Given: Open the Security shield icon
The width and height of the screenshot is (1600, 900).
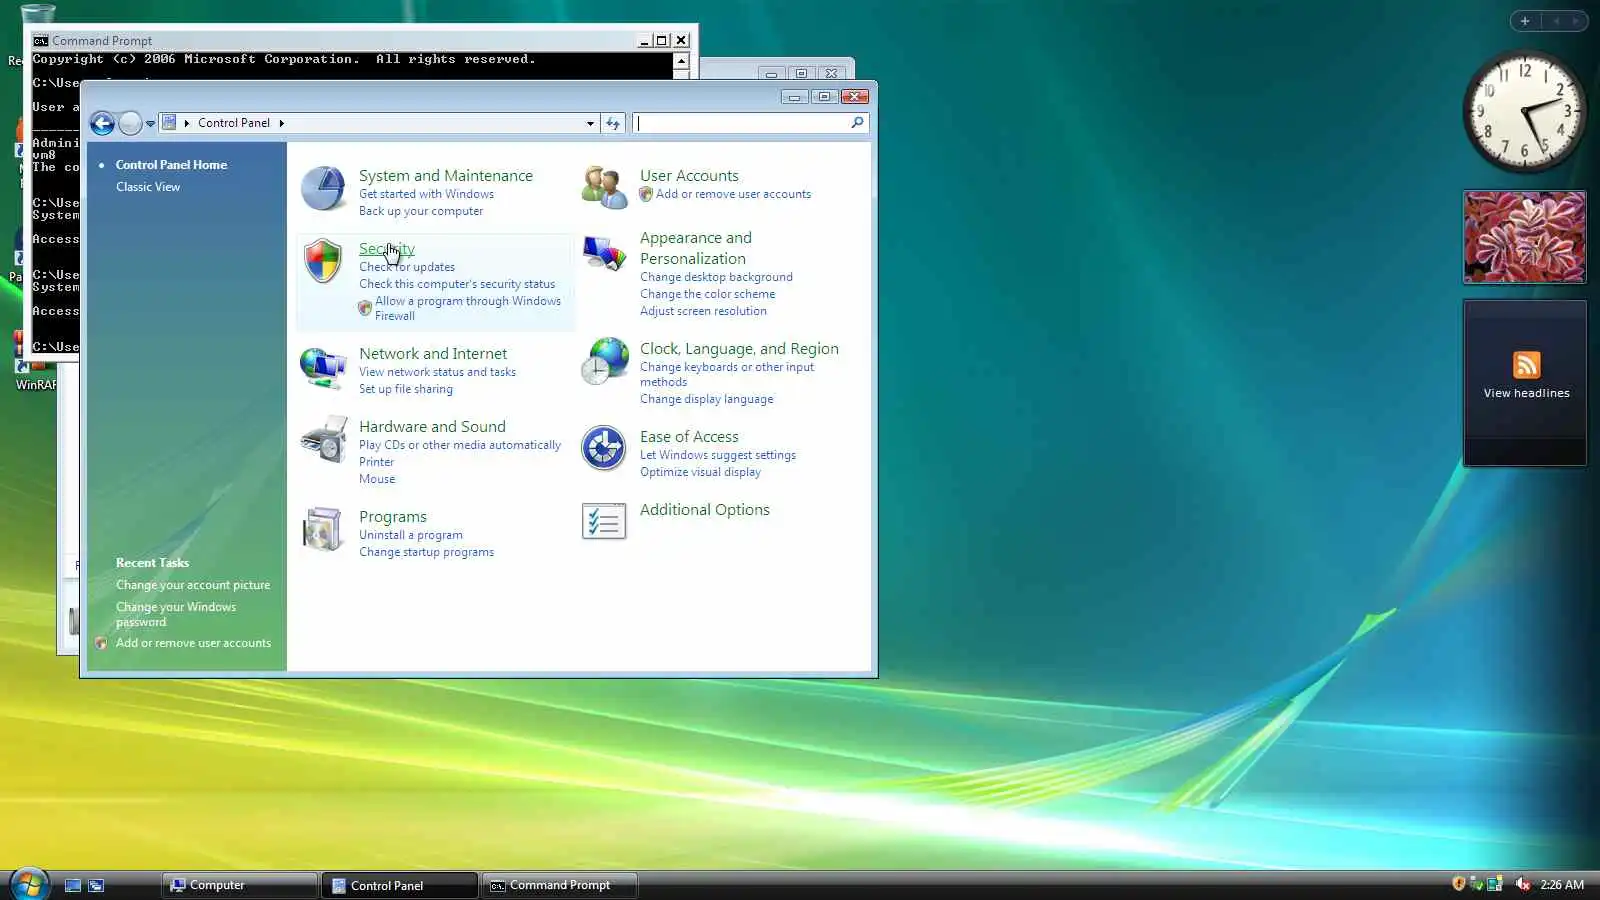Looking at the screenshot, I should pos(323,261).
